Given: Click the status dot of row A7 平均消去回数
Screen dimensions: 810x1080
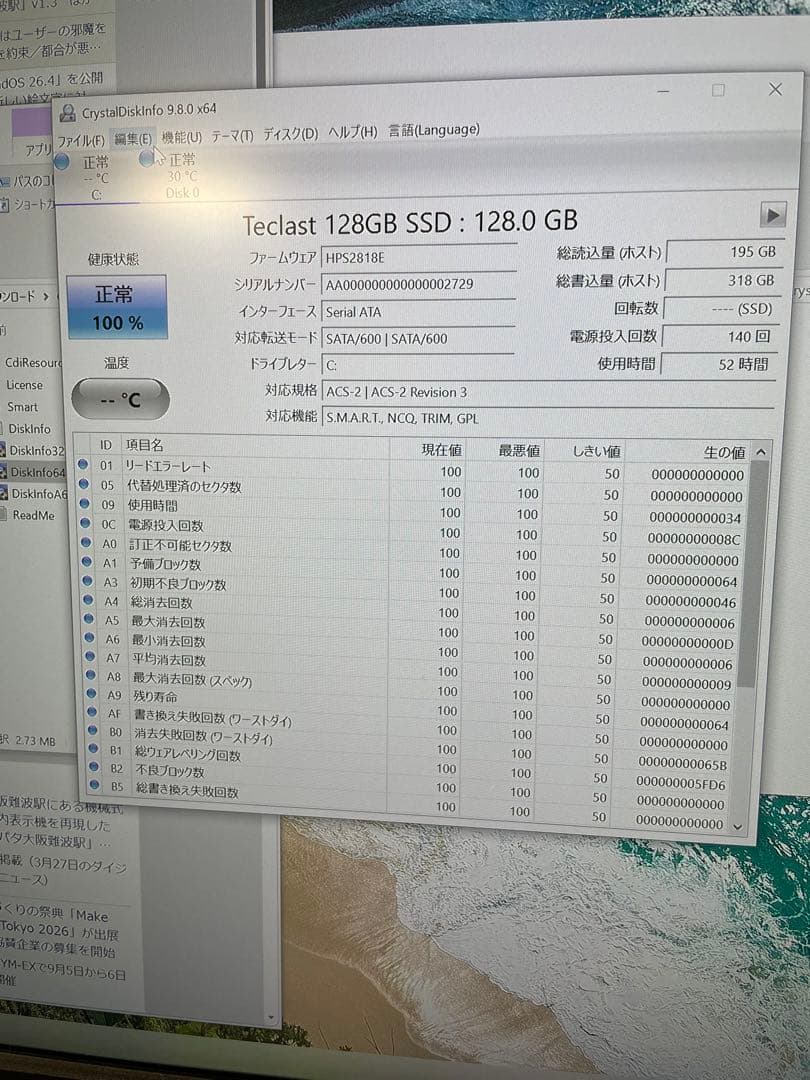Looking at the screenshot, I should point(90,656).
